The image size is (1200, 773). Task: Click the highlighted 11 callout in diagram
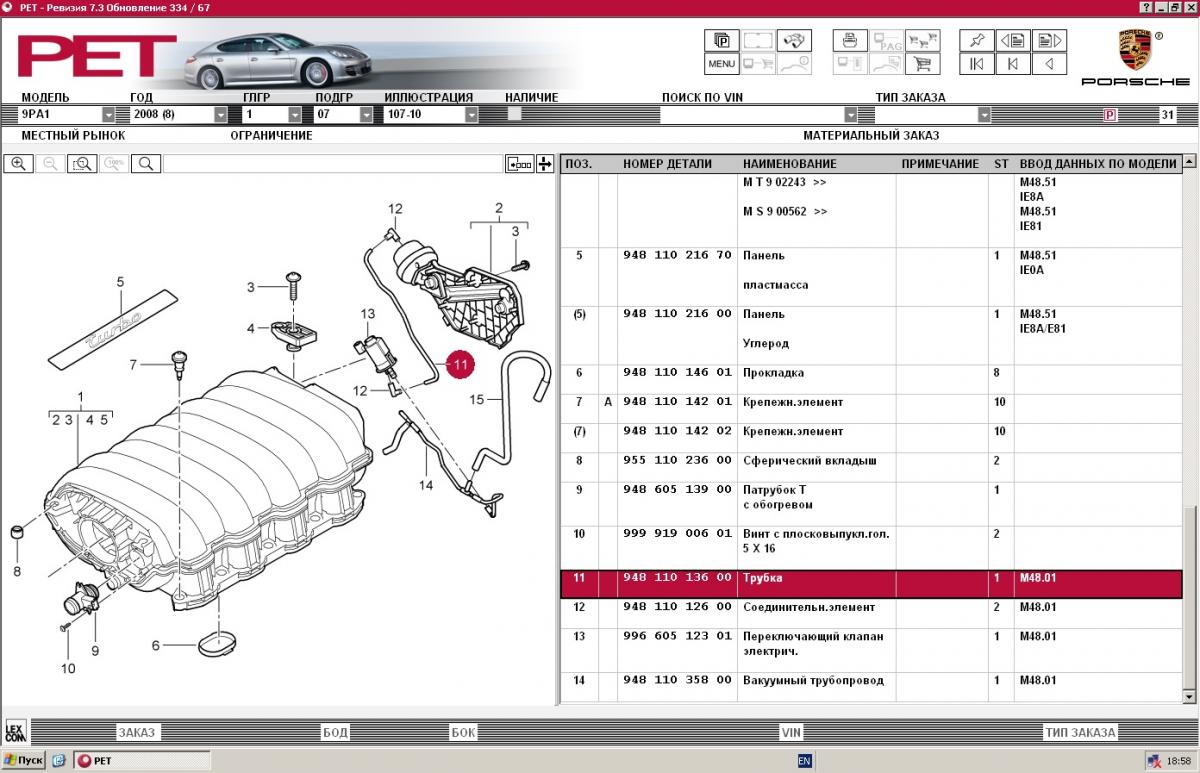[x=460, y=366]
